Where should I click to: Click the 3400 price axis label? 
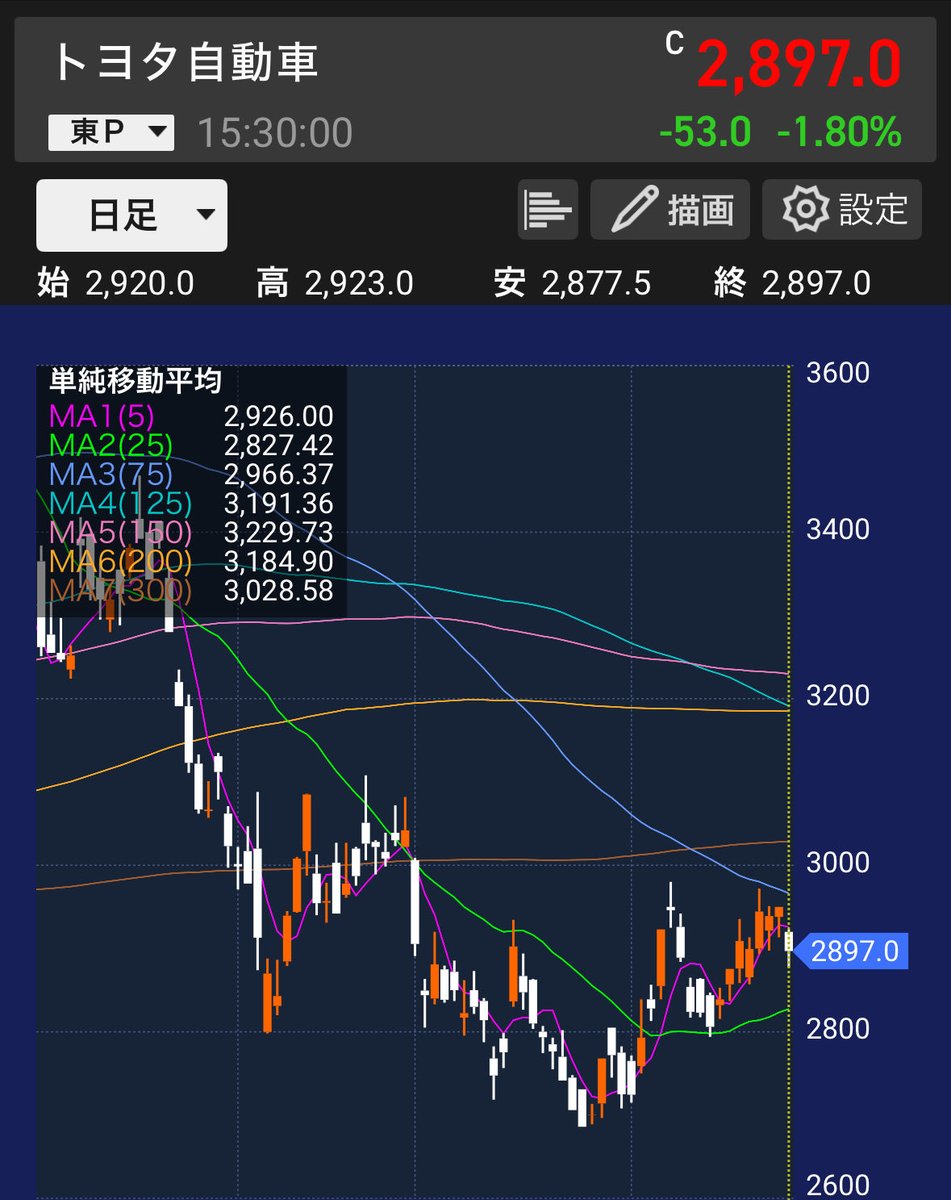coord(838,529)
